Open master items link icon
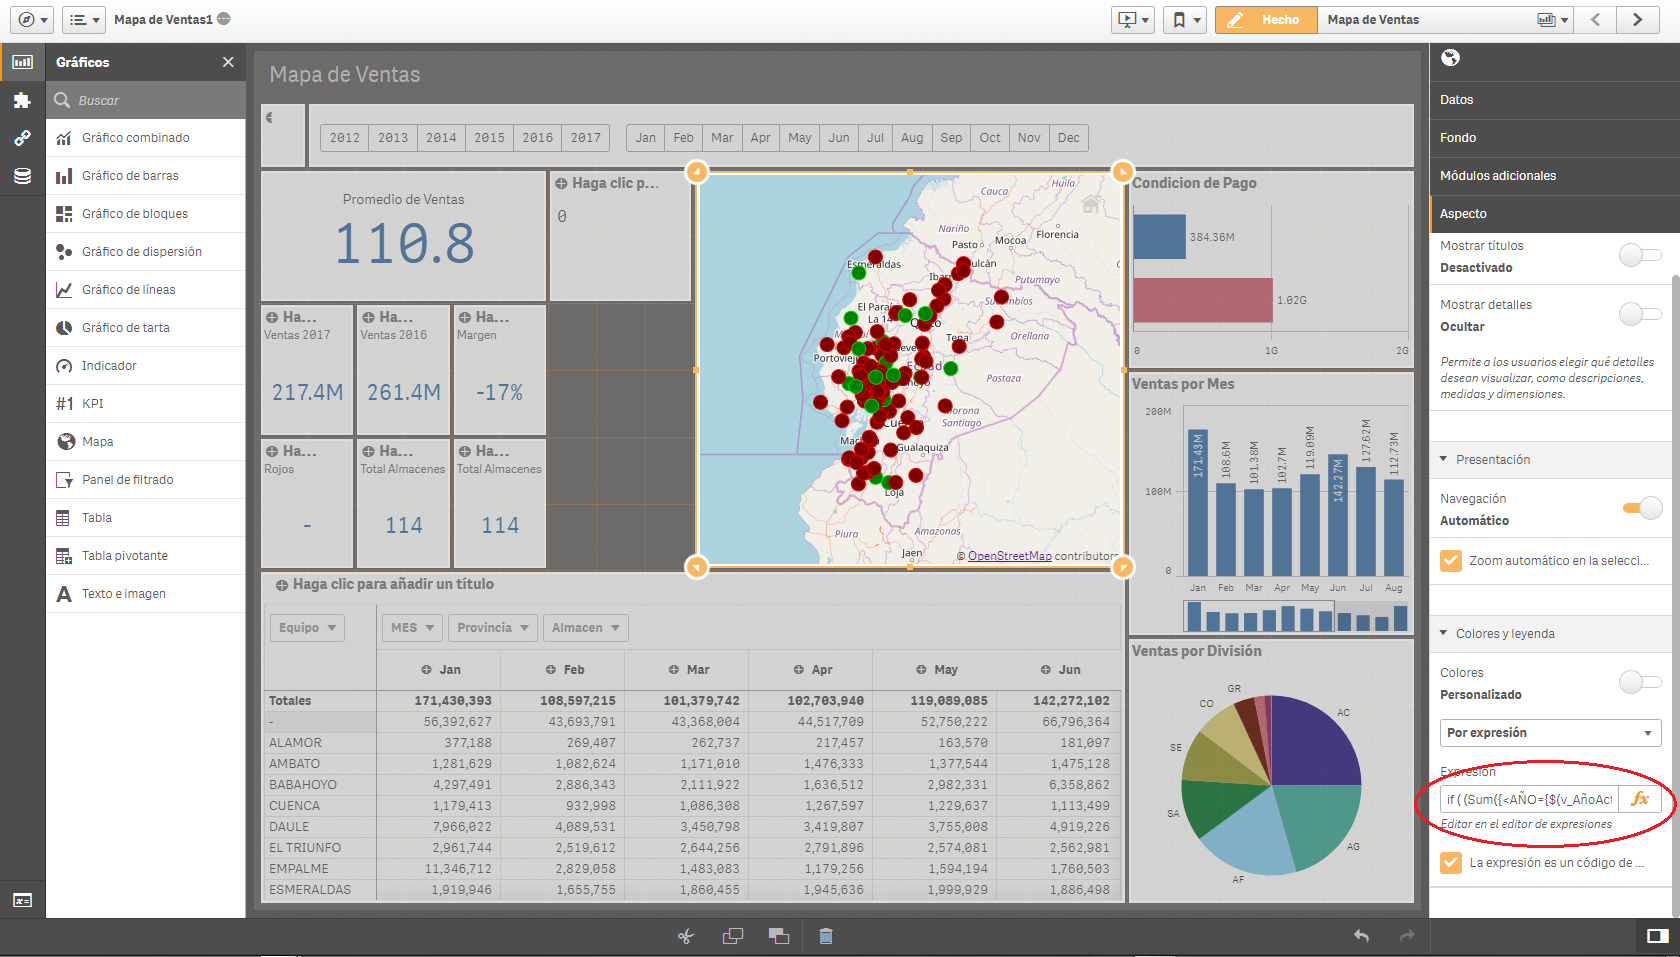The width and height of the screenshot is (1680, 957). click(22, 138)
